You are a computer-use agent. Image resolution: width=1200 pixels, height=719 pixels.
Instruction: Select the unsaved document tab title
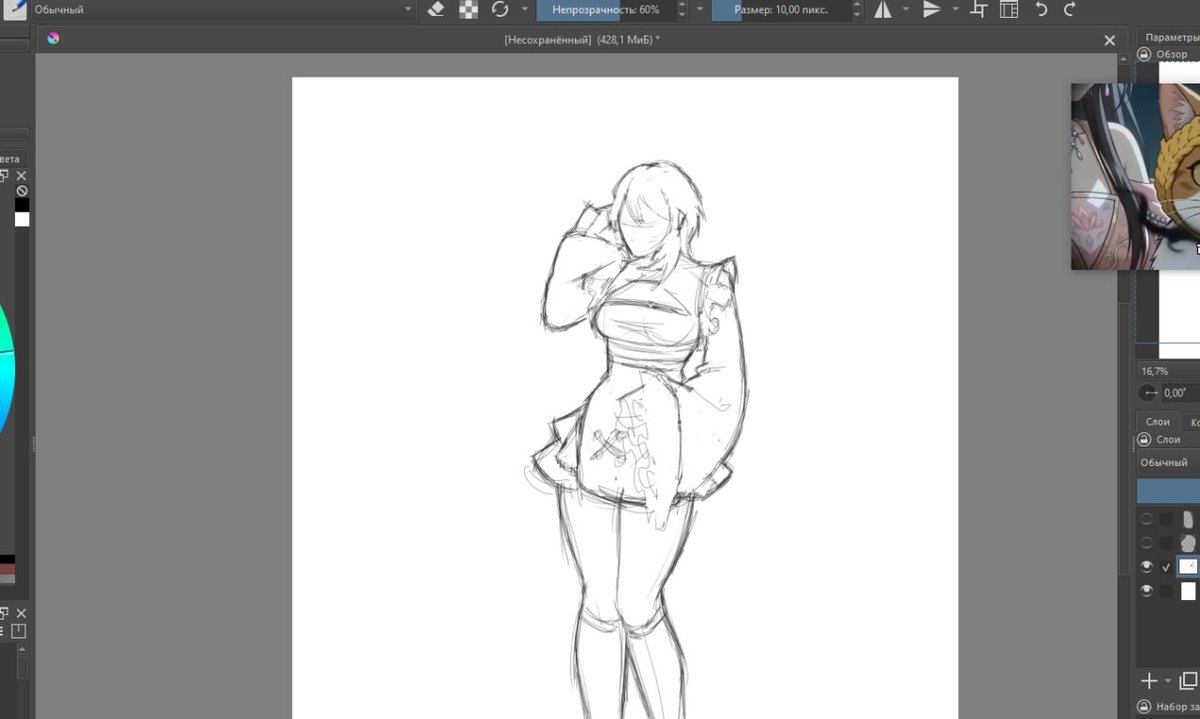click(581, 39)
